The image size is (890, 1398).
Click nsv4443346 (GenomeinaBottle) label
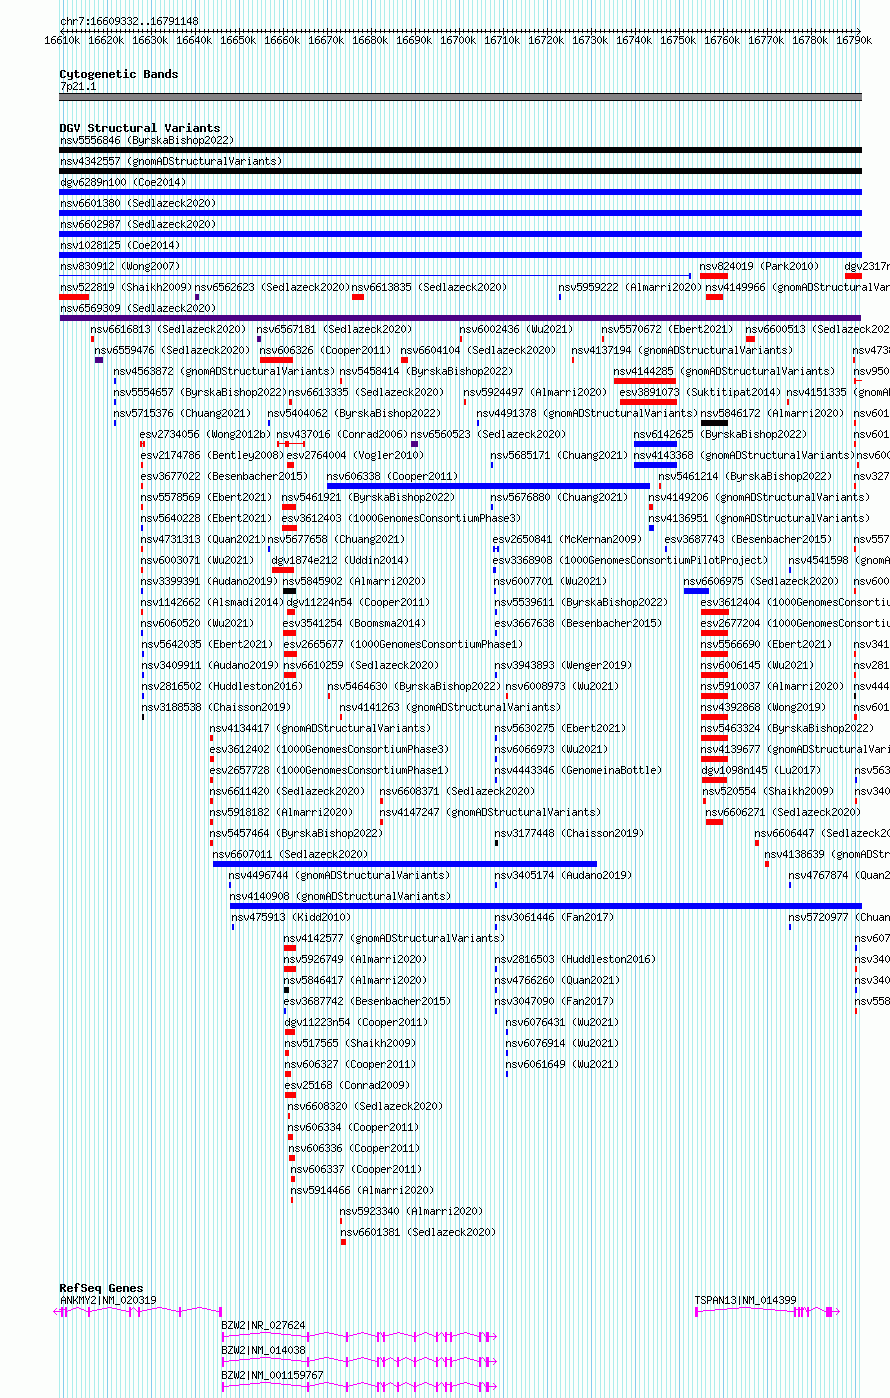pyautogui.click(x=578, y=771)
